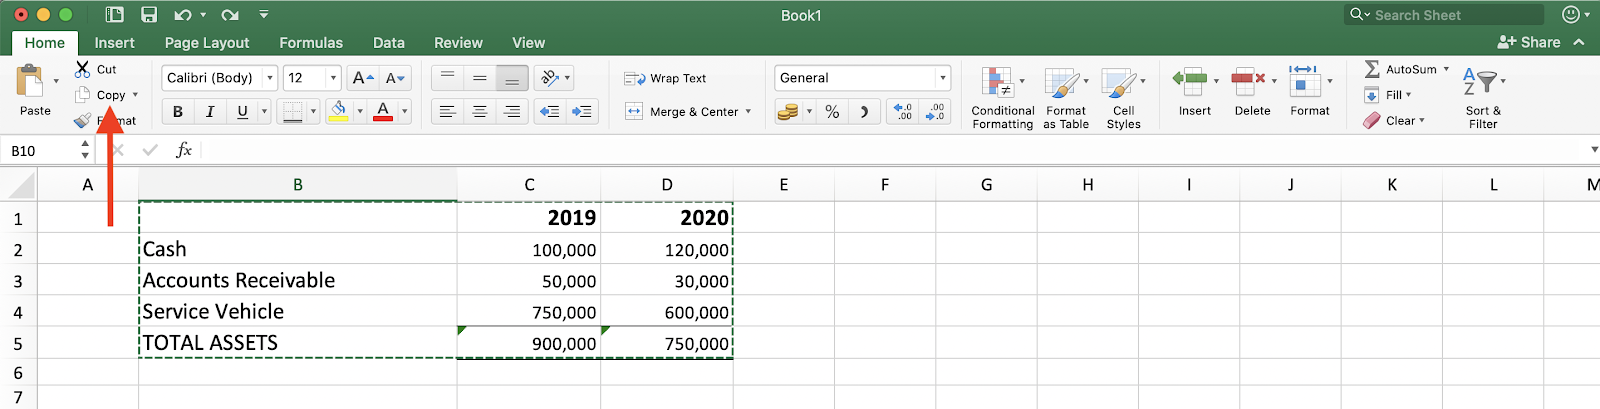Screen dimensions: 1600x409
Task: Click the Delete cells icon
Action: click(1247, 79)
